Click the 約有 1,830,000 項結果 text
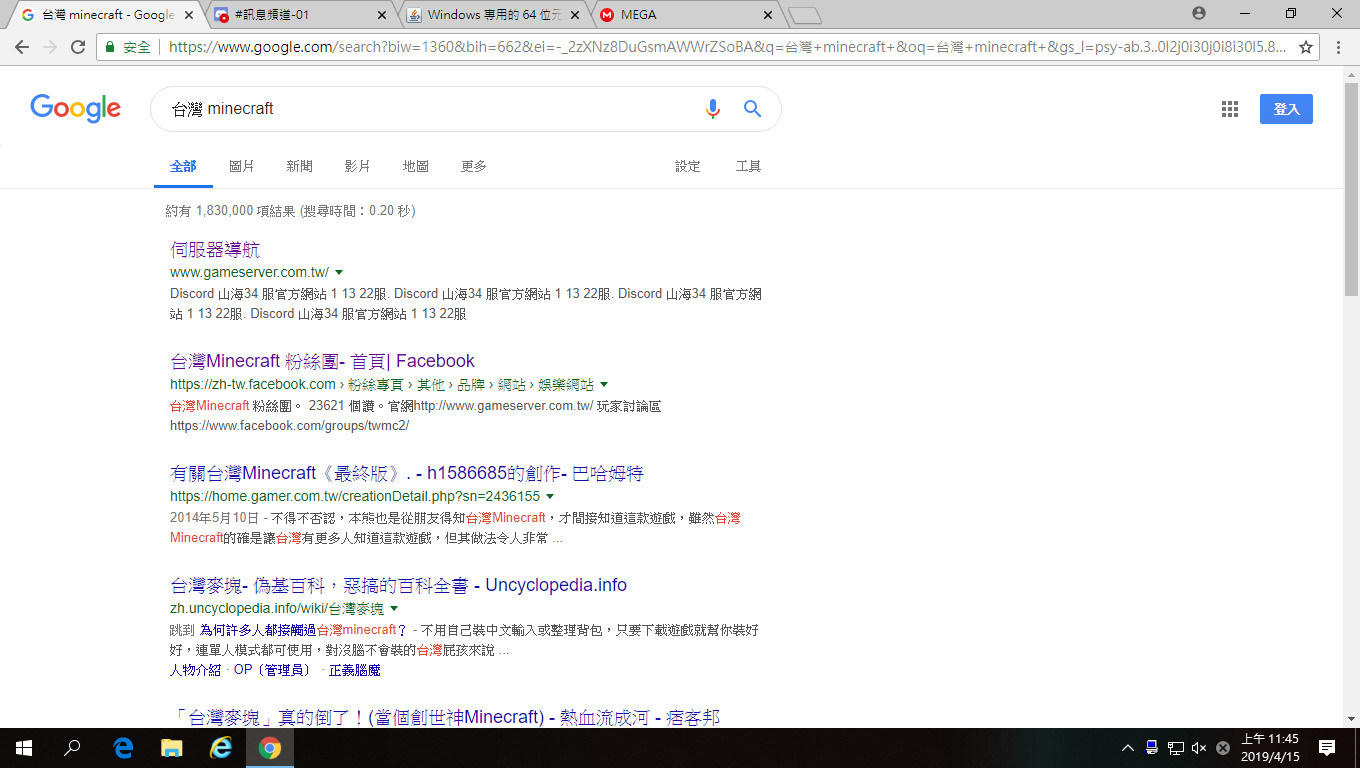 pos(290,211)
